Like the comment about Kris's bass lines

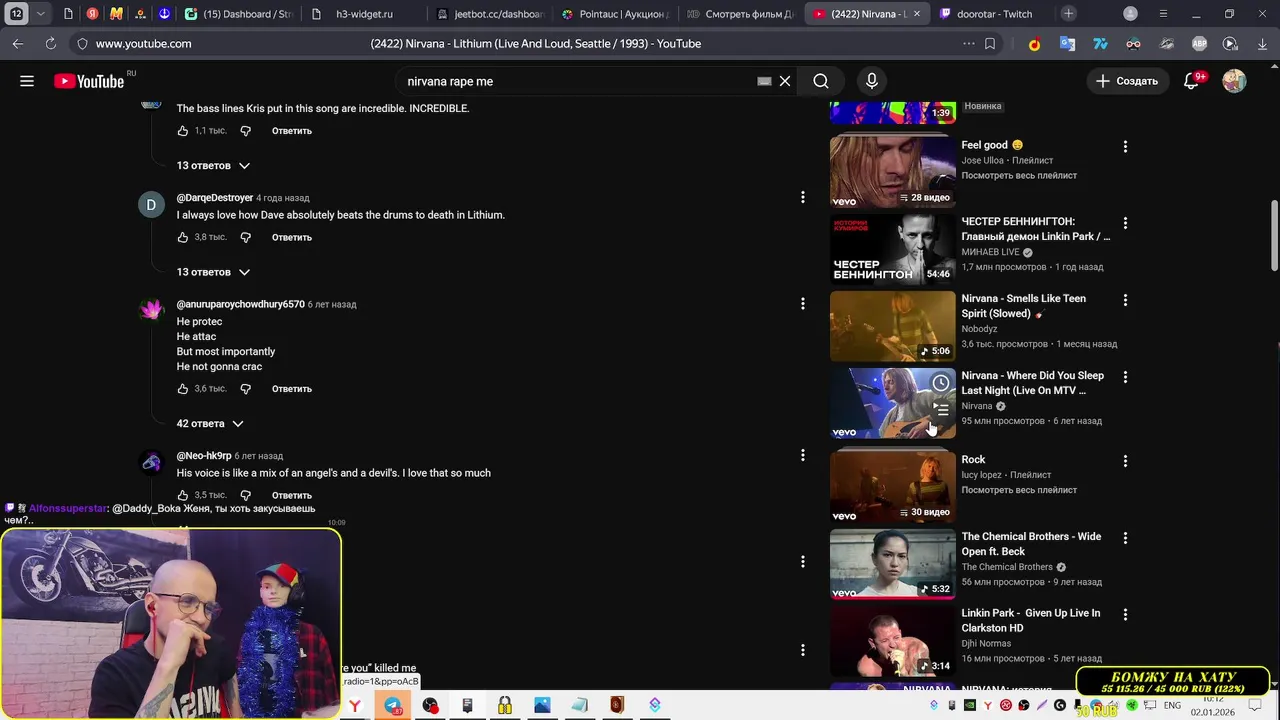[183, 131]
